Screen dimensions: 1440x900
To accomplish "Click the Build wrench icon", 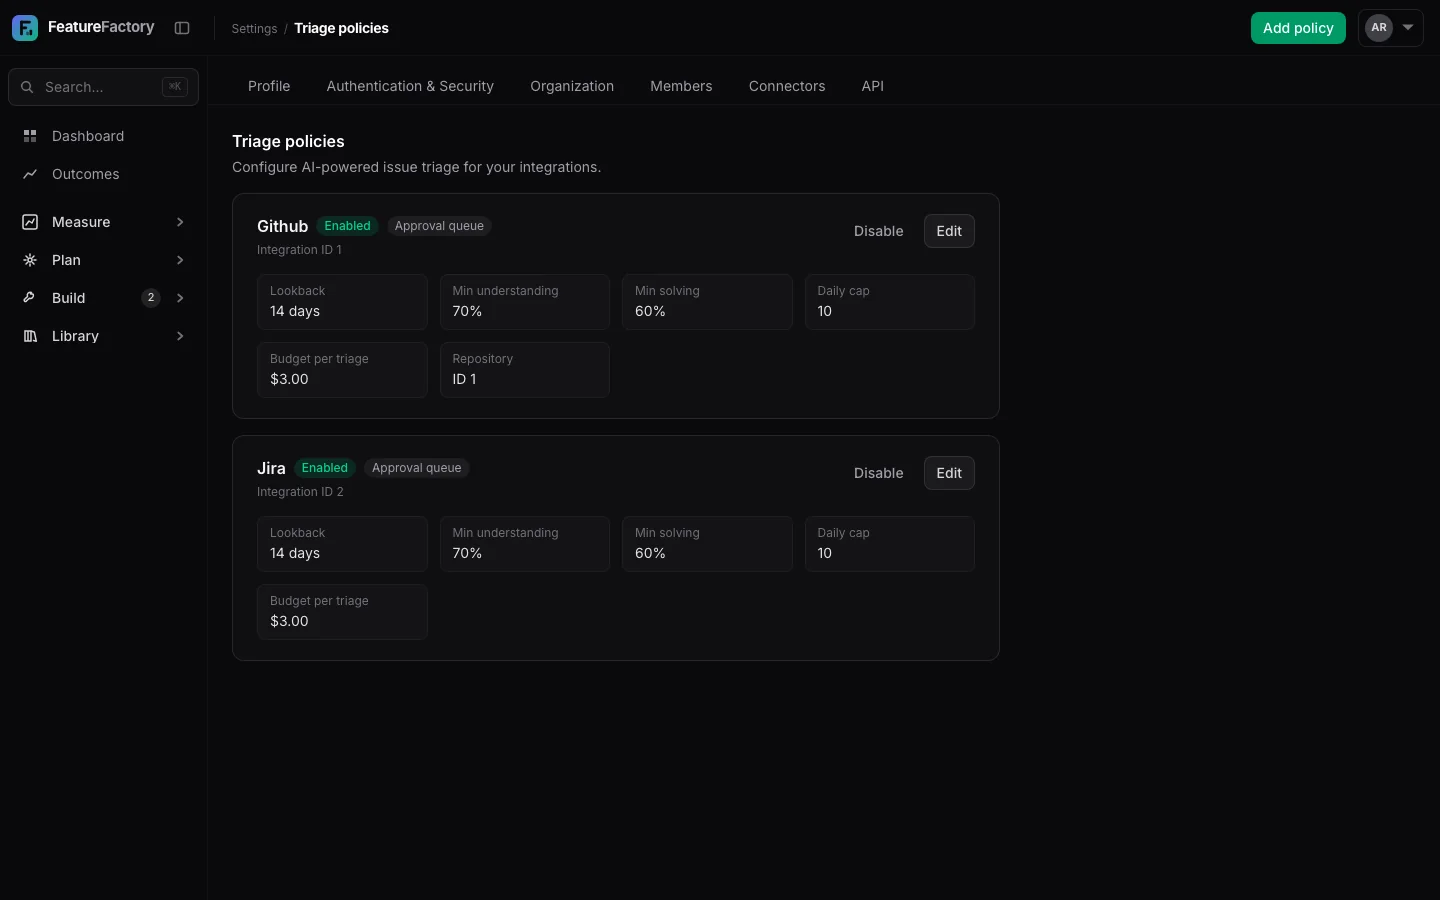I will pyautogui.click(x=30, y=298).
